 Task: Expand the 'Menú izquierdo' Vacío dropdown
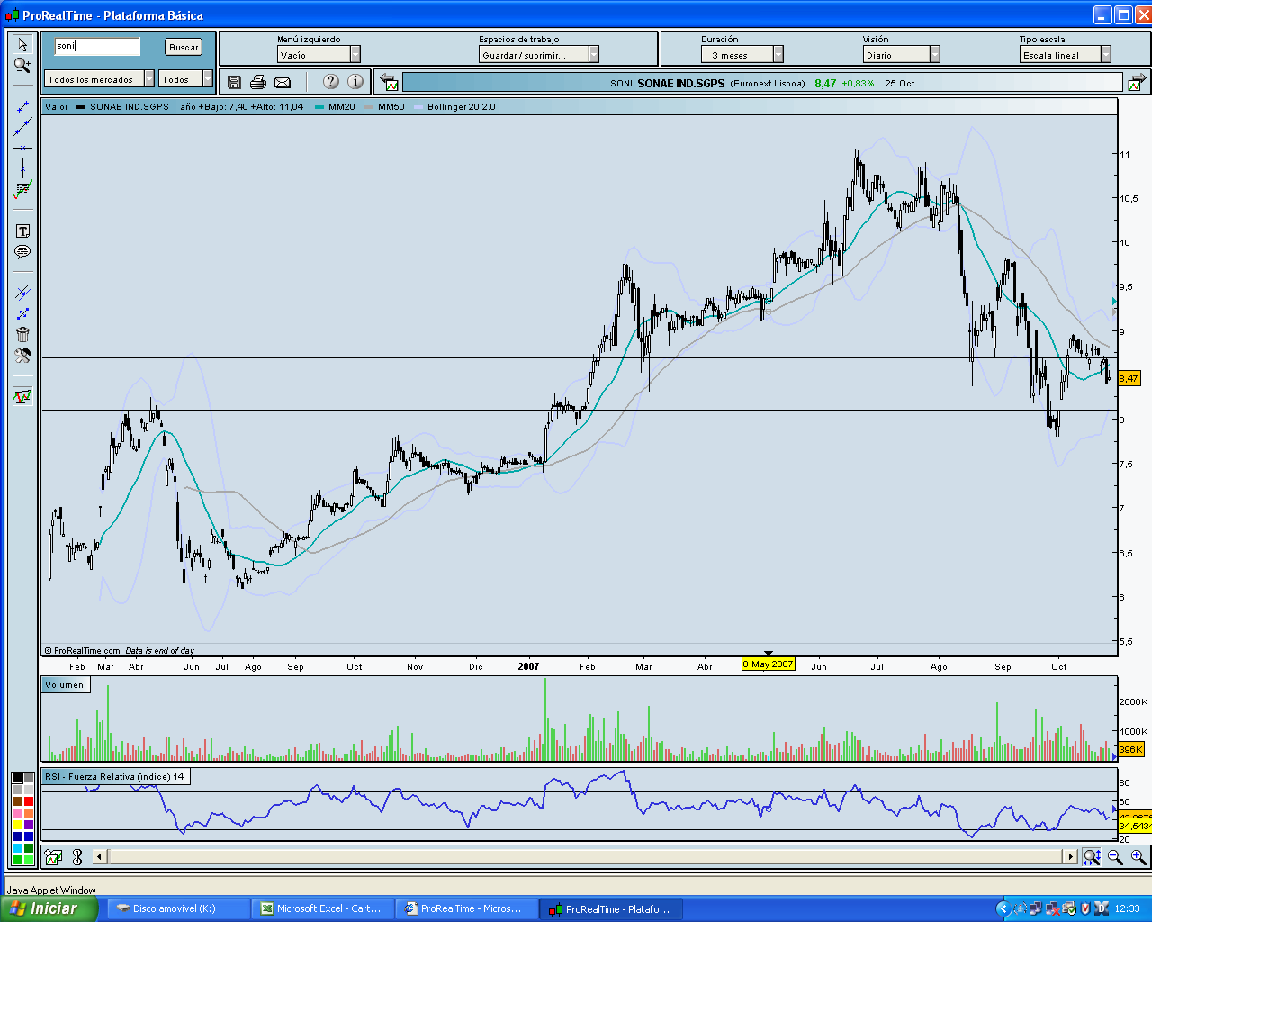coord(319,55)
